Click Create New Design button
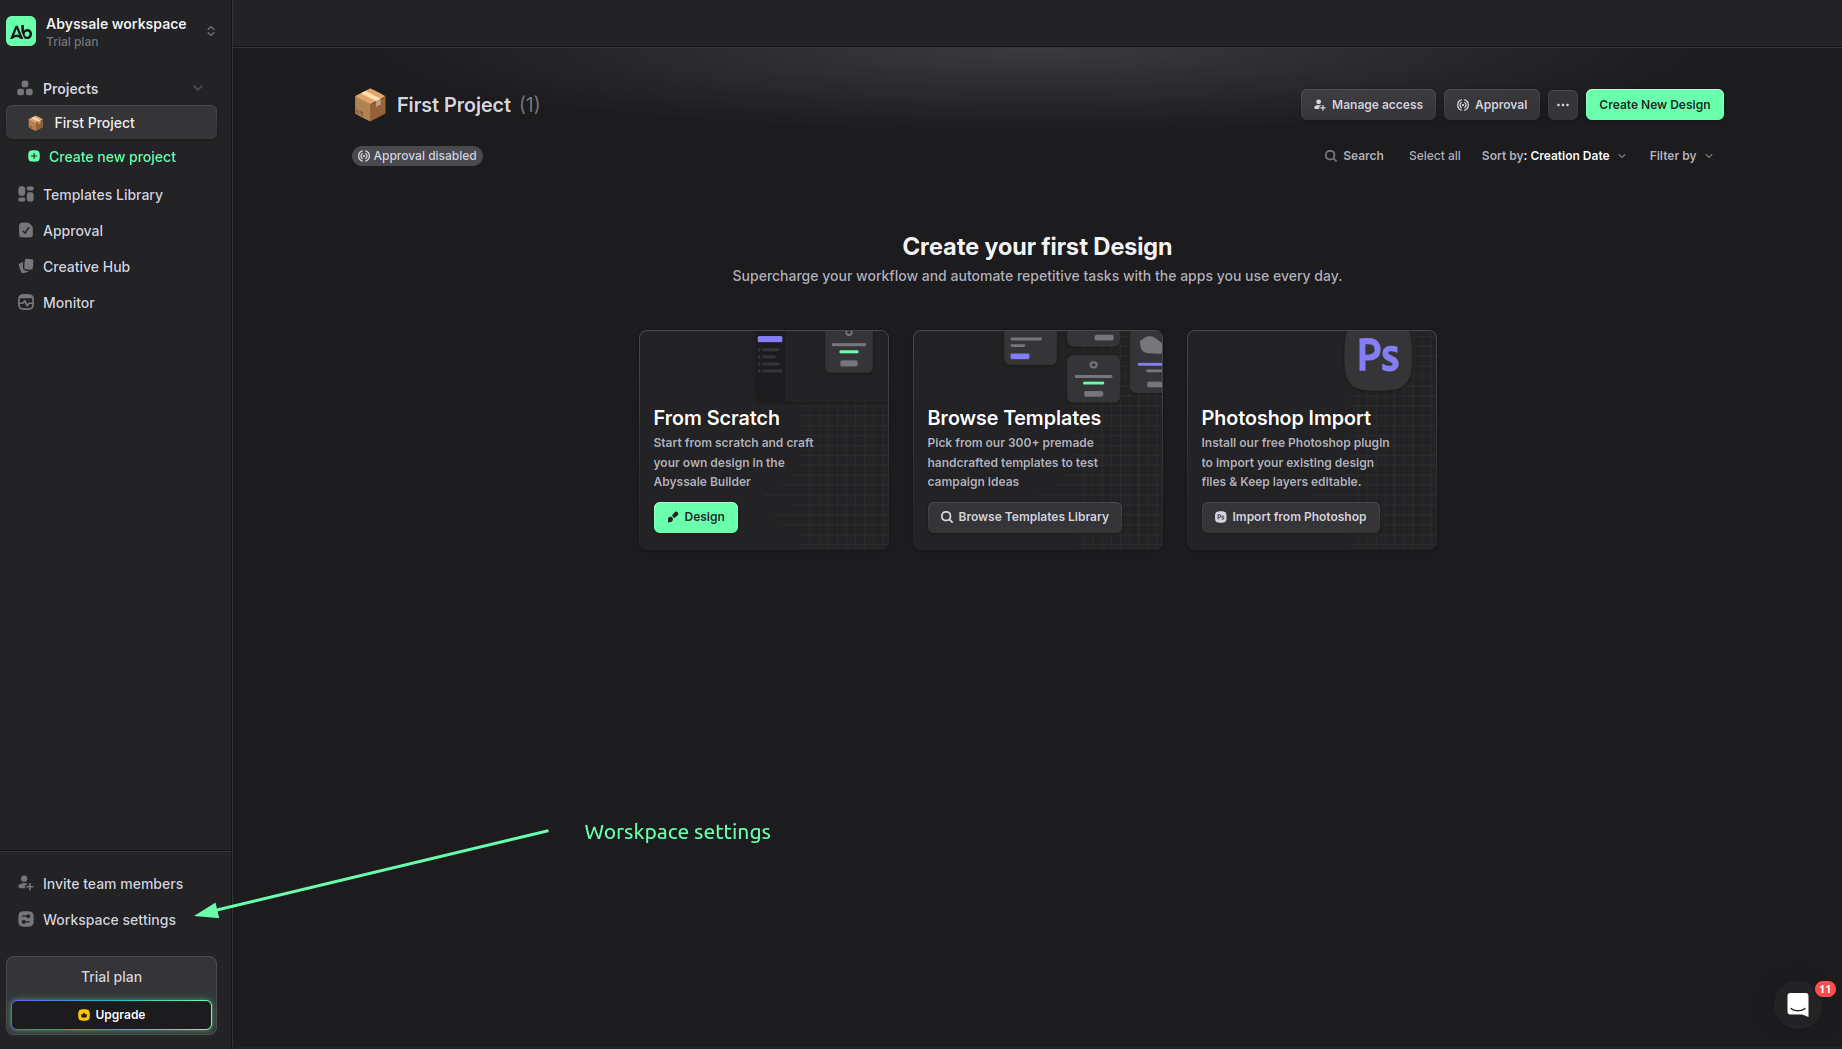 point(1655,104)
